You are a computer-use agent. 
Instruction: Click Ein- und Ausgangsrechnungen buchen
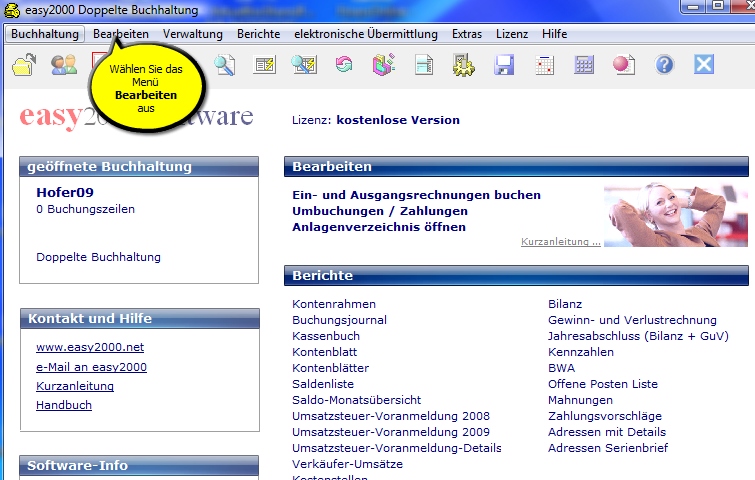click(x=417, y=195)
